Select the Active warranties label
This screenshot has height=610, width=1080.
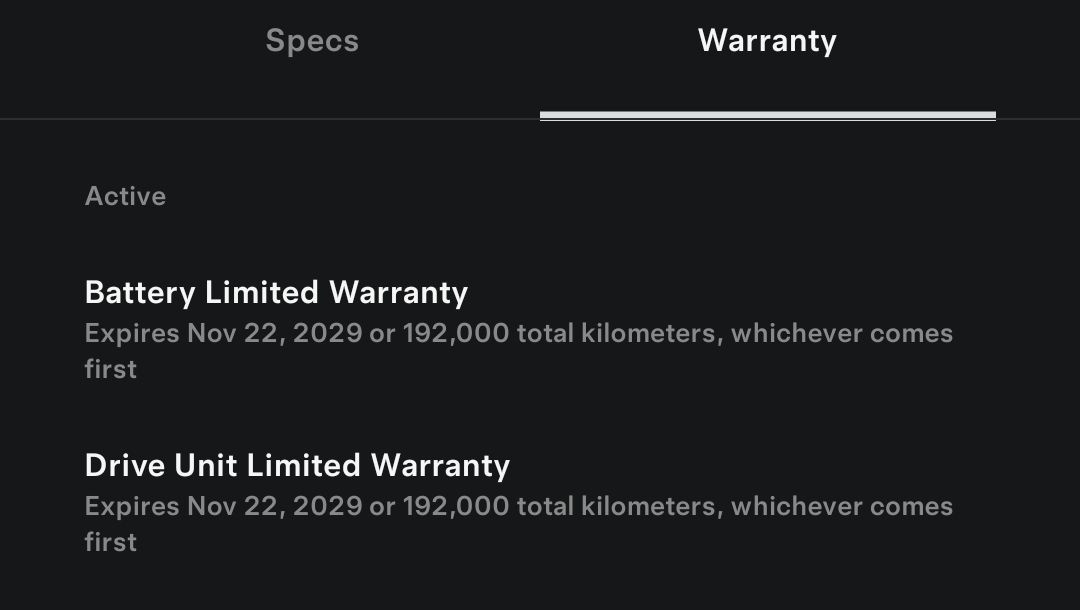coord(125,196)
